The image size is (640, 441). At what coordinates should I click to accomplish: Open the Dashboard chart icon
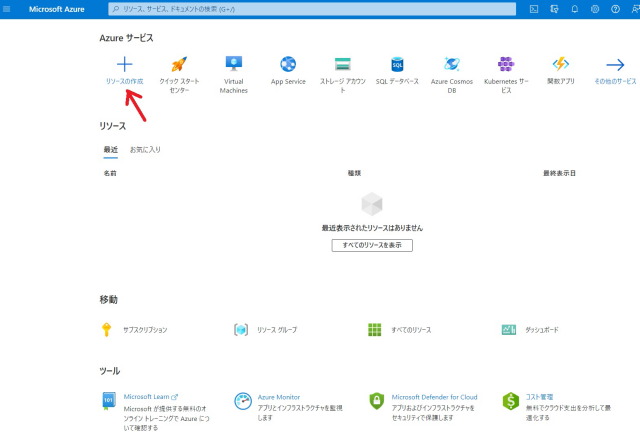pyautogui.click(x=509, y=330)
